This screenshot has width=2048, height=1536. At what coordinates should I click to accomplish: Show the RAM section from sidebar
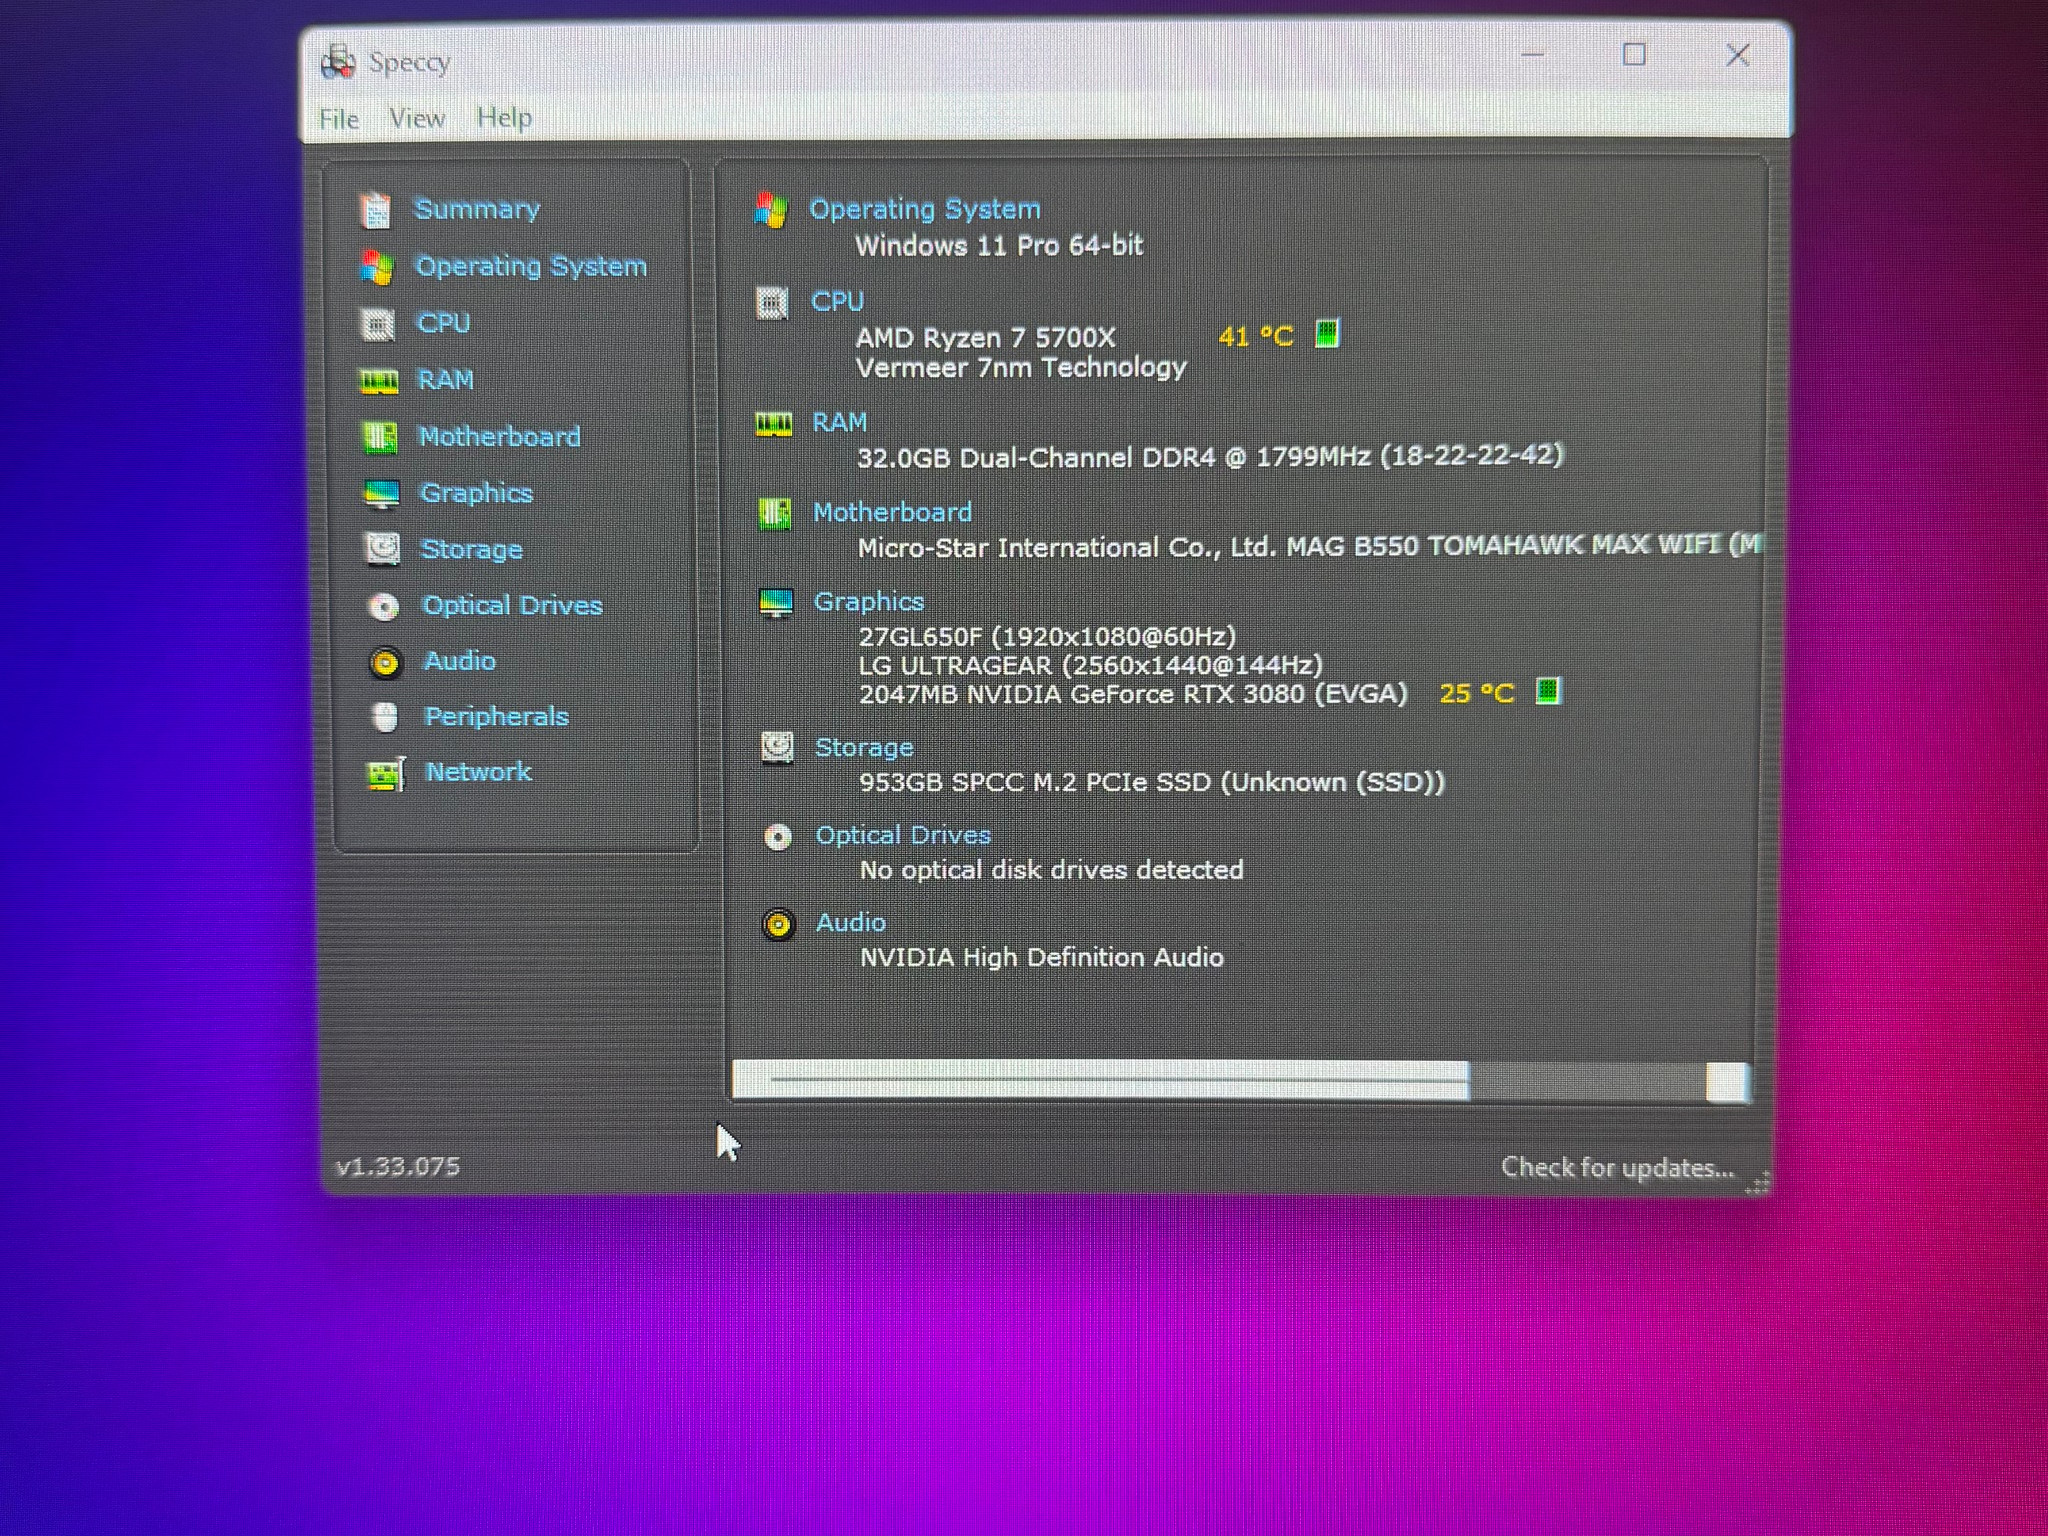(x=446, y=380)
